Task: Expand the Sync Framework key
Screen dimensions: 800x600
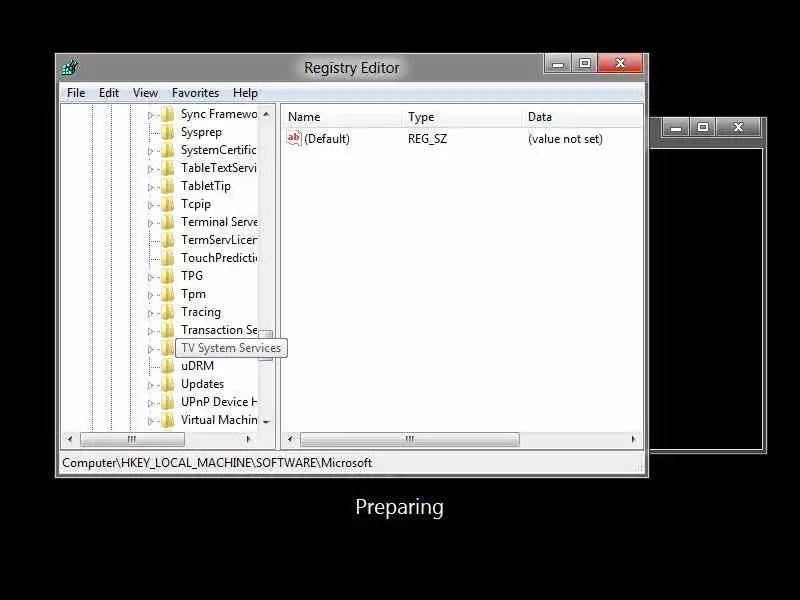Action: (150, 115)
